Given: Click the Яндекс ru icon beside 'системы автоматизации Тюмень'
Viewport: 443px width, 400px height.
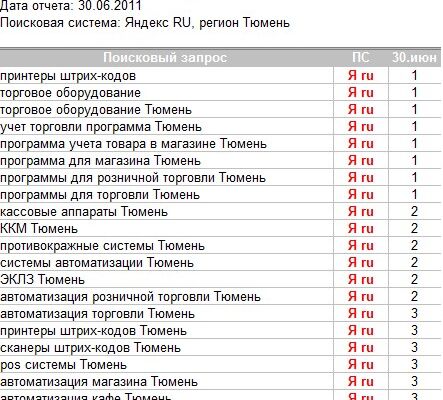Looking at the screenshot, I should click(361, 263).
